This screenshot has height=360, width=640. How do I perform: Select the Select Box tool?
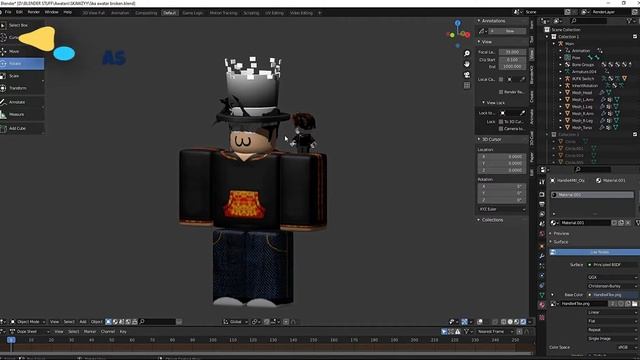coord(22,25)
